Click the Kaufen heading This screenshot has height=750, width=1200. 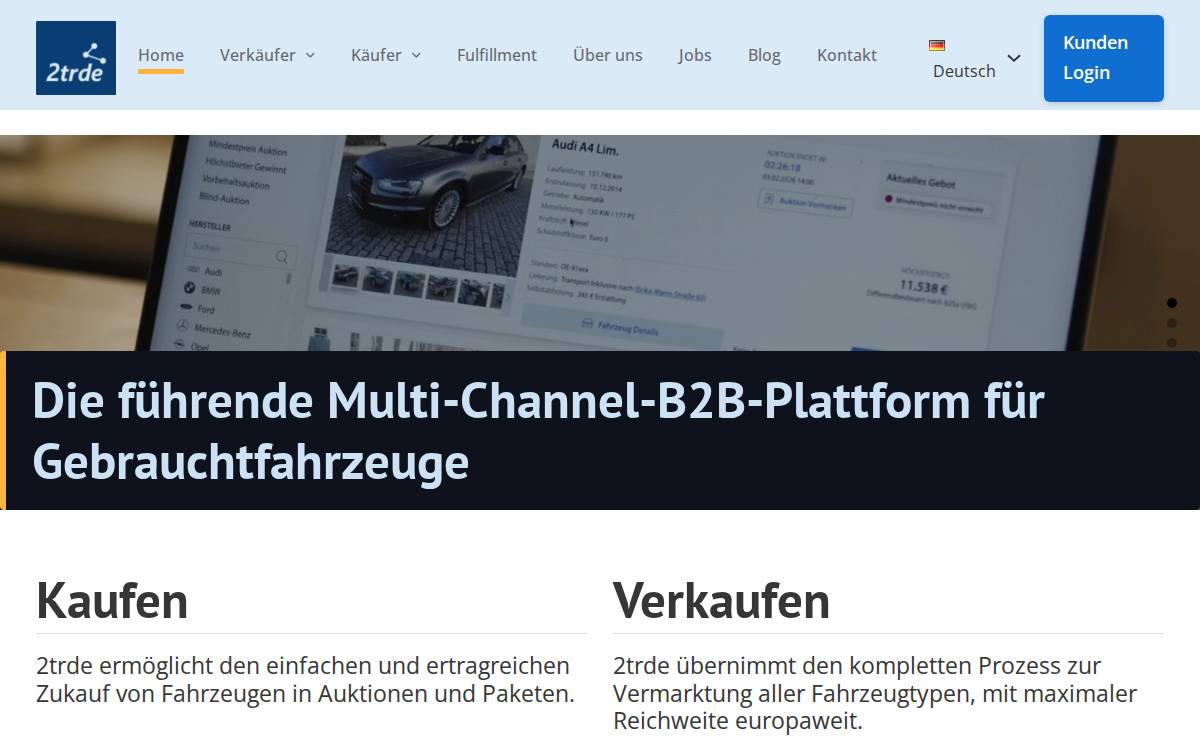pos(112,600)
